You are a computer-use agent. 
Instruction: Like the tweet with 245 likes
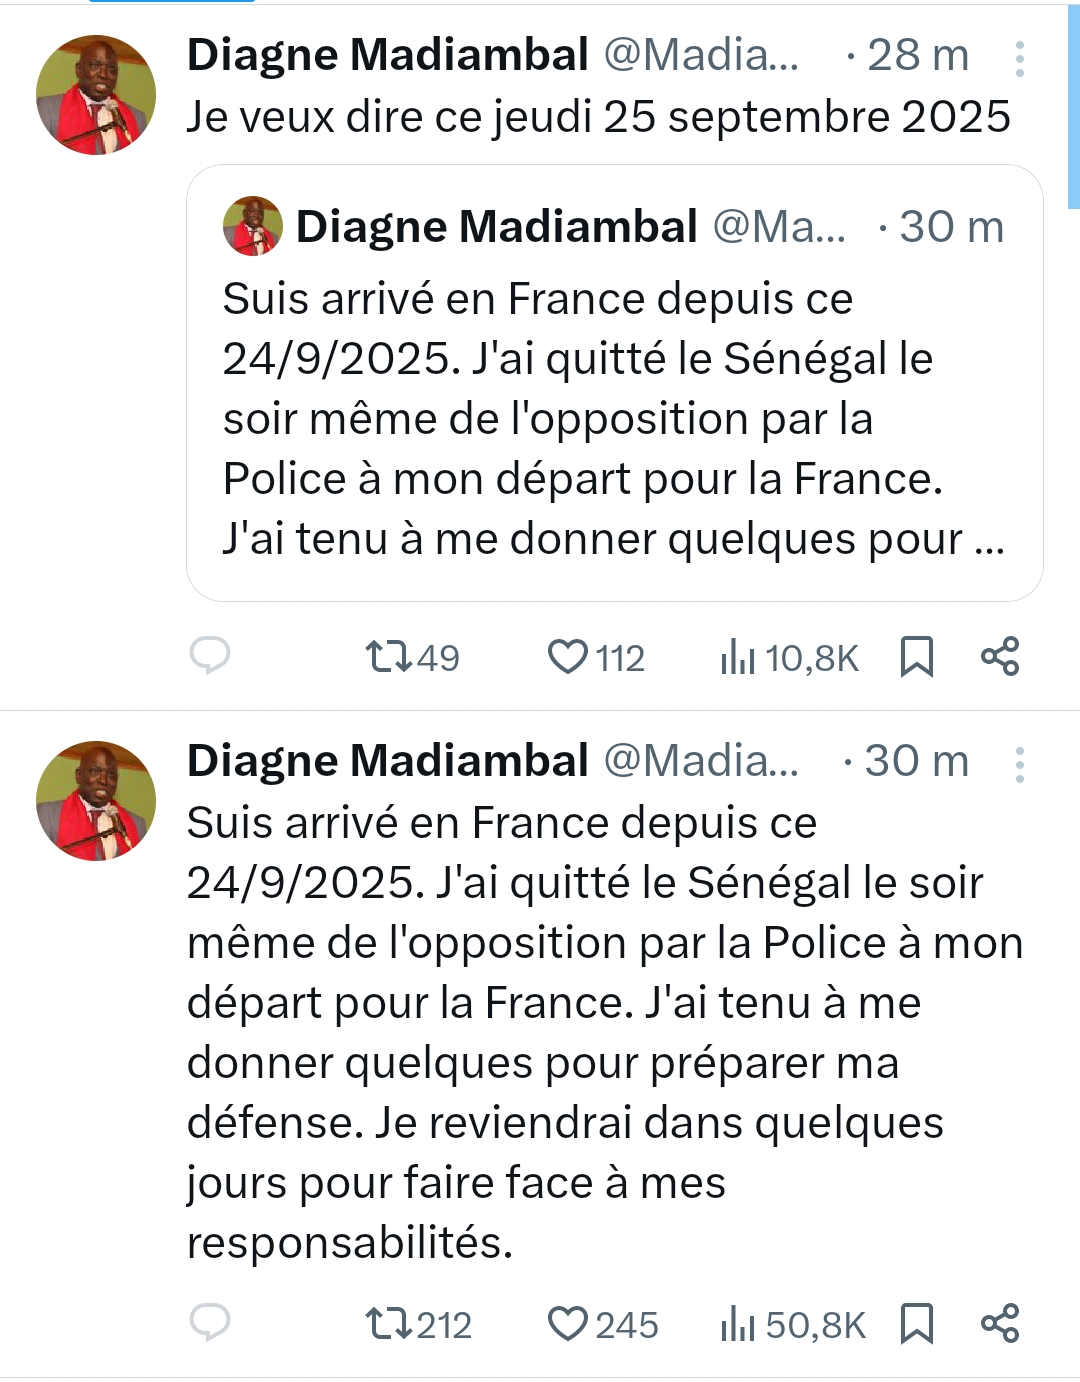[597, 1322]
